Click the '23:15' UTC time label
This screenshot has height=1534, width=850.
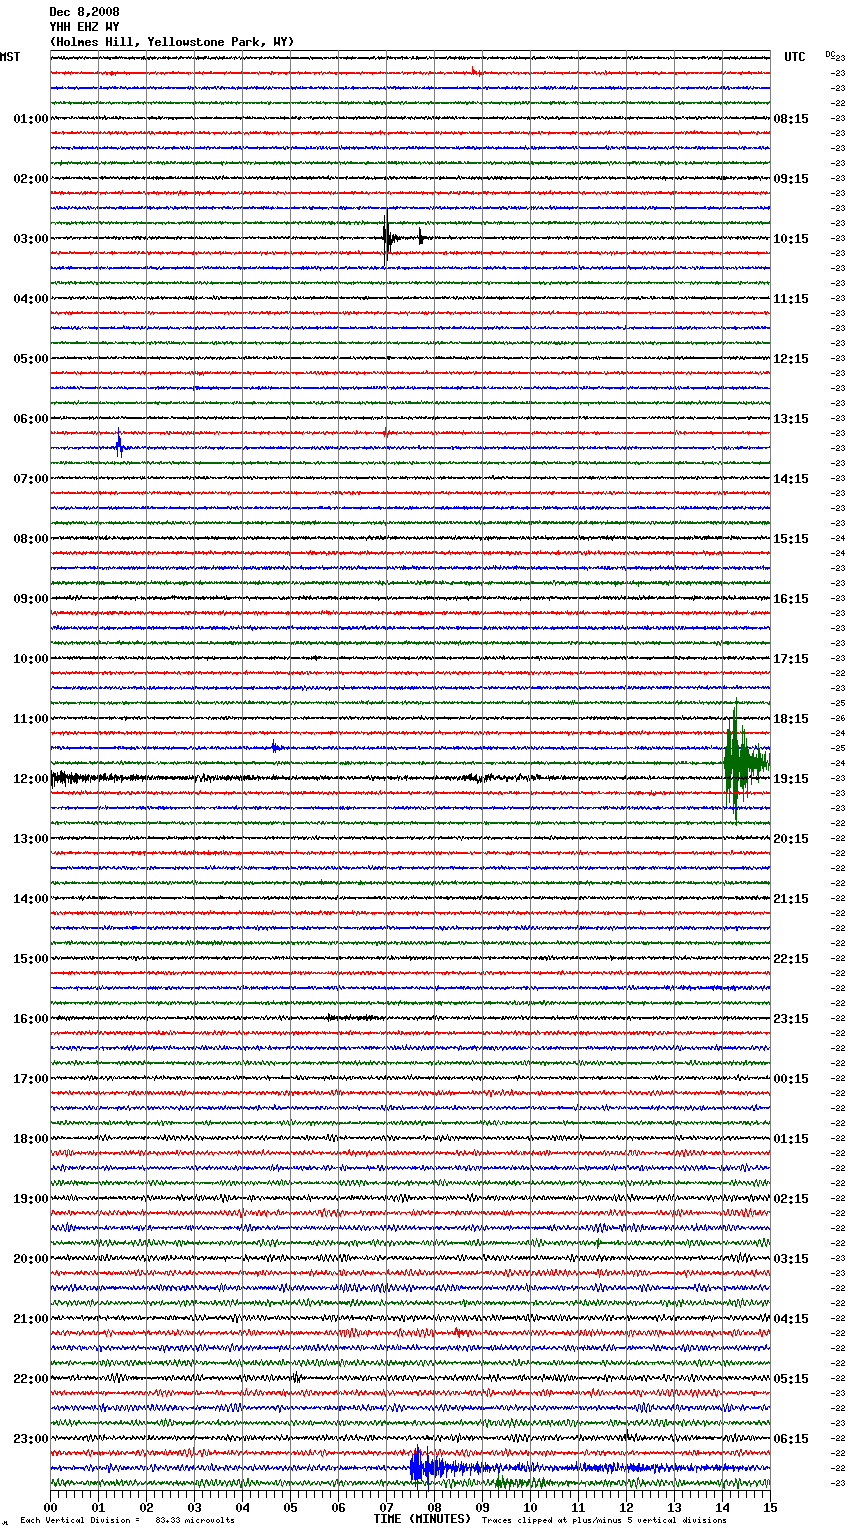click(x=791, y=1019)
